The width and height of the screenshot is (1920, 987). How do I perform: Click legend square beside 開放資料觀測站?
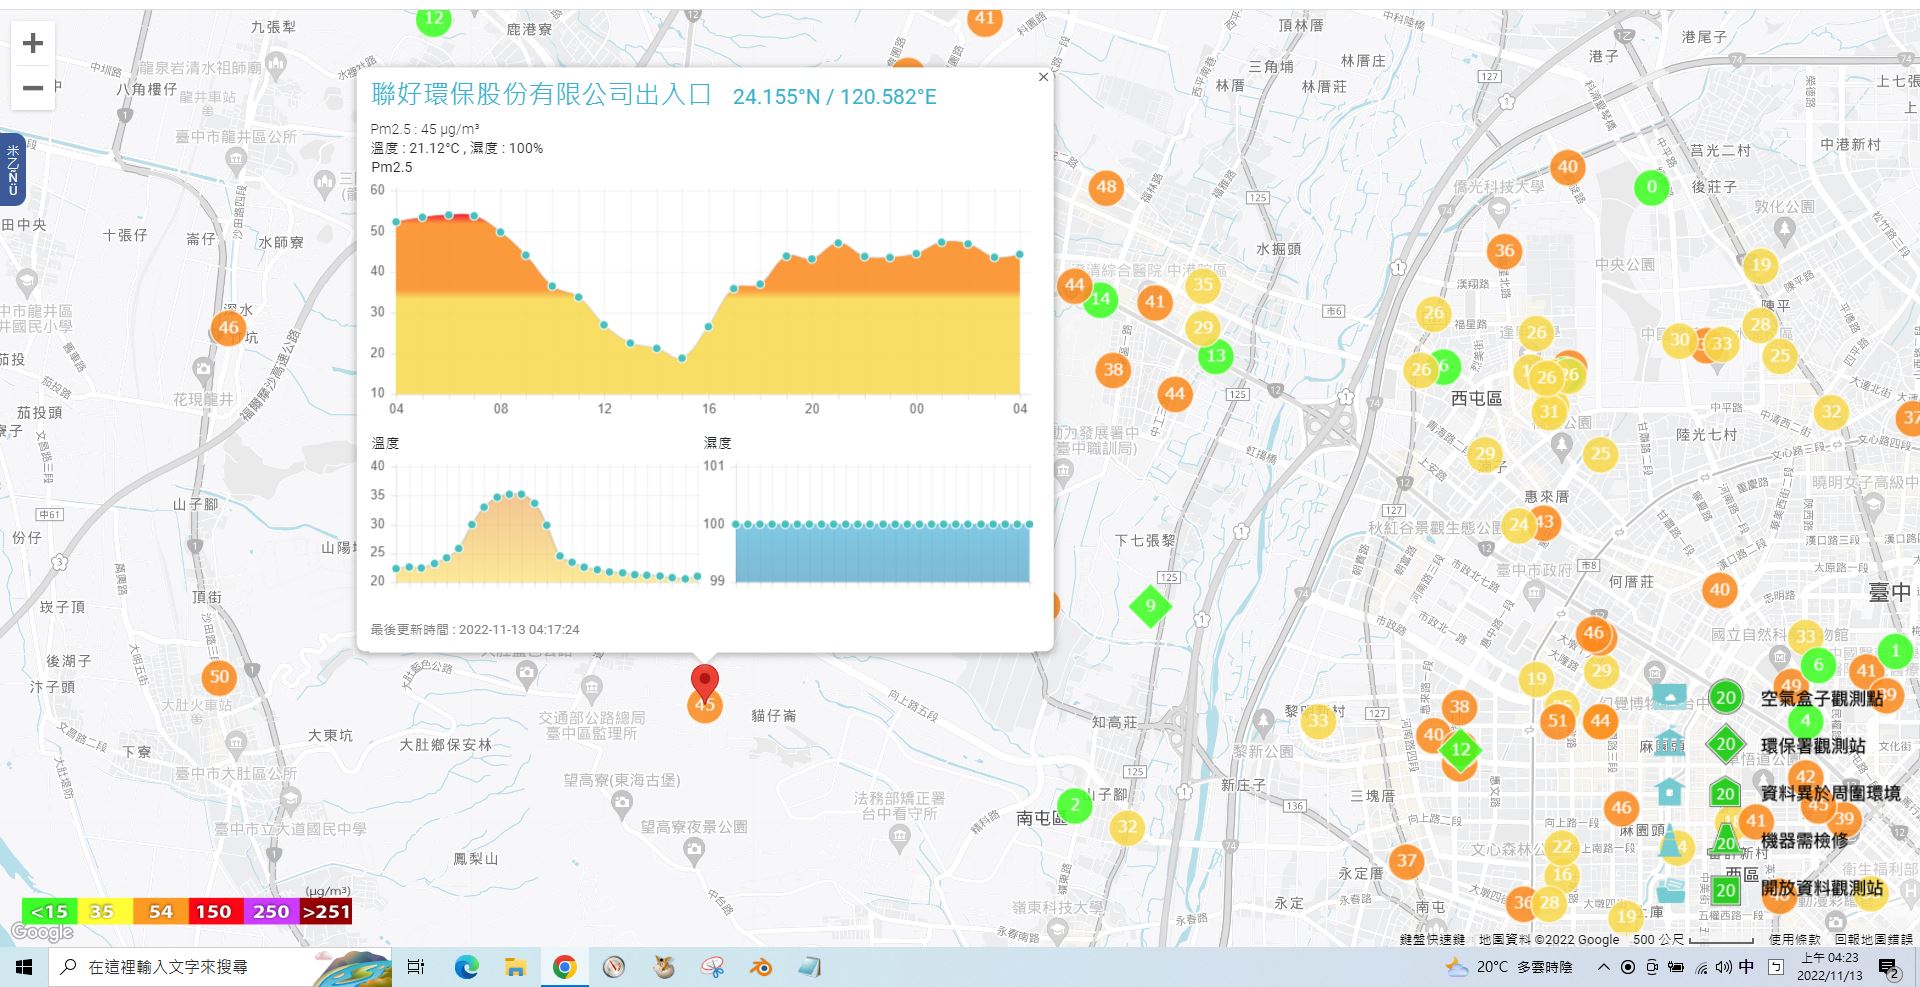(x=1725, y=890)
